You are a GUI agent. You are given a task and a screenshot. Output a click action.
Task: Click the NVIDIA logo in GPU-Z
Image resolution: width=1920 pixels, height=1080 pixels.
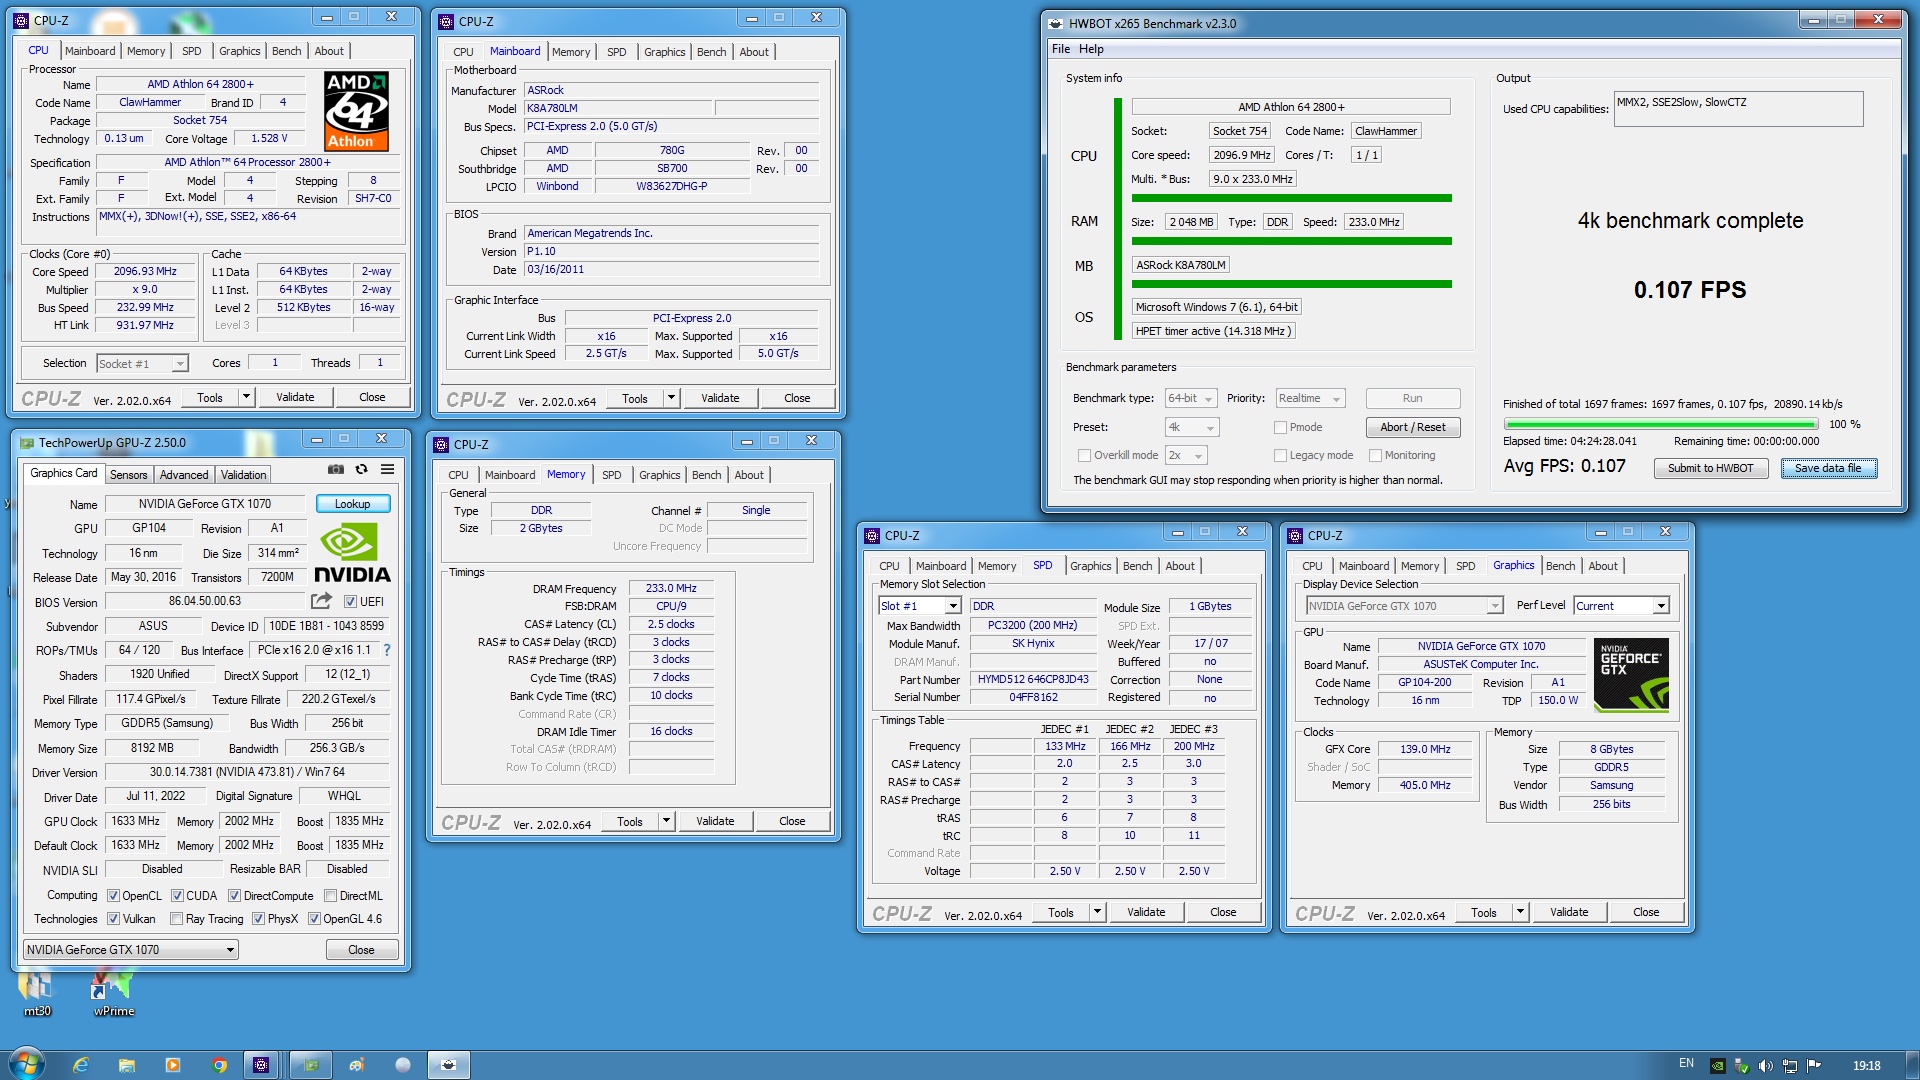[352, 553]
